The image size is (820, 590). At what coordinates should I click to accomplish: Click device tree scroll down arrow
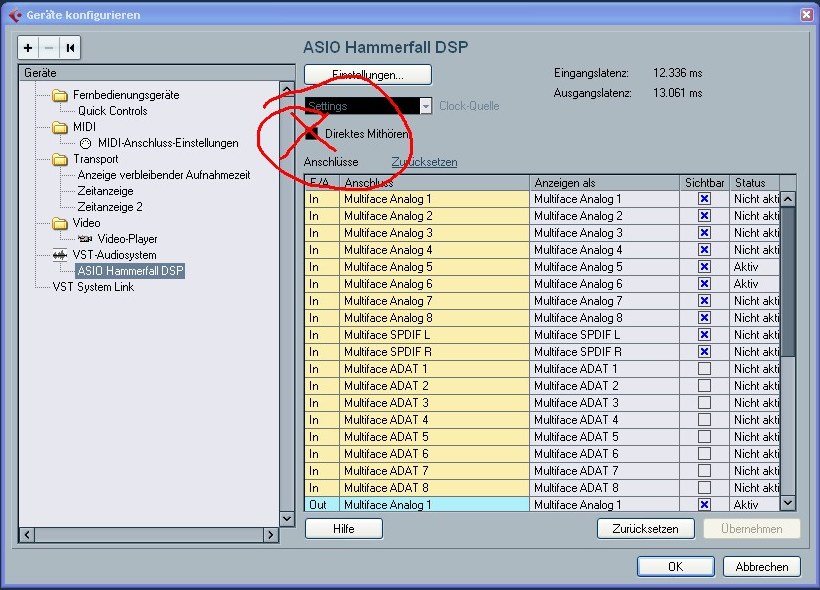click(287, 519)
